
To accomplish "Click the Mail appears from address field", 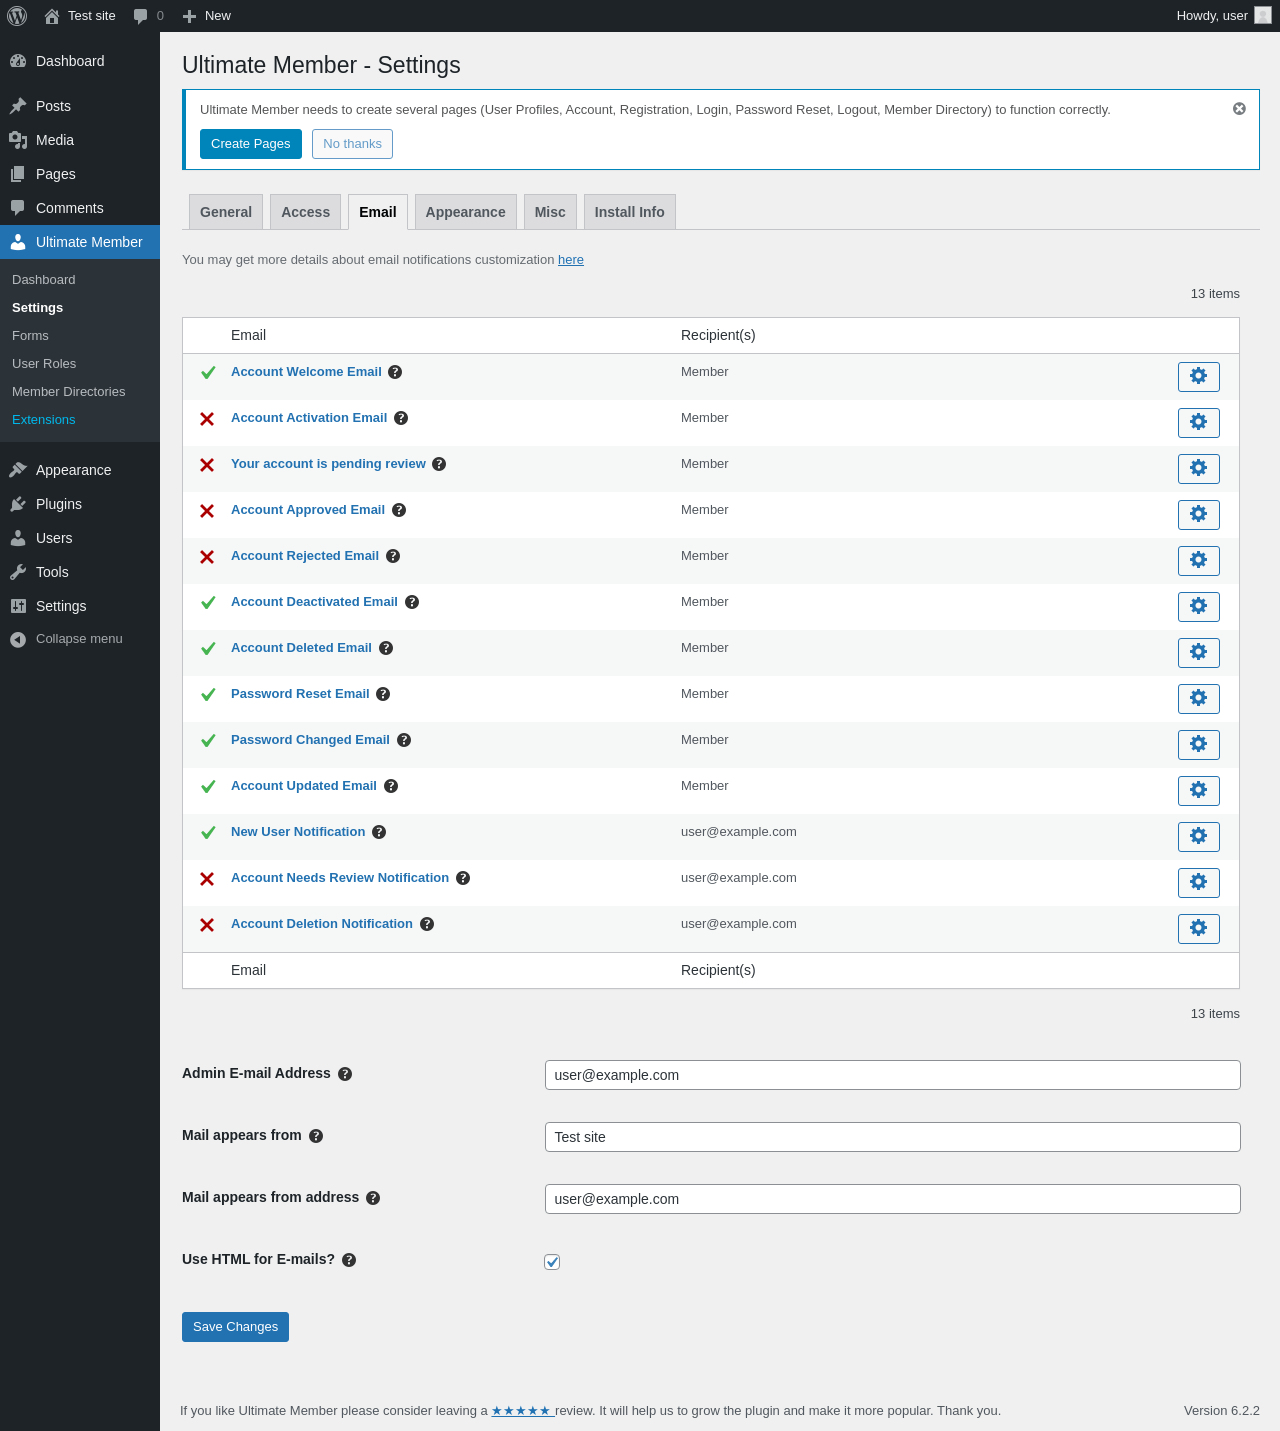I will (x=892, y=1199).
